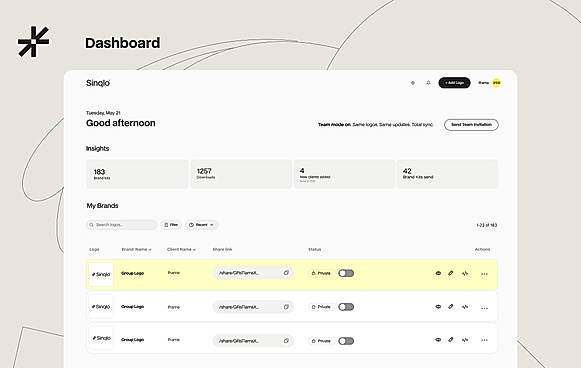Sort by the Client Name column
This screenshot has height=368, width=581.
[x=181, y=249]
